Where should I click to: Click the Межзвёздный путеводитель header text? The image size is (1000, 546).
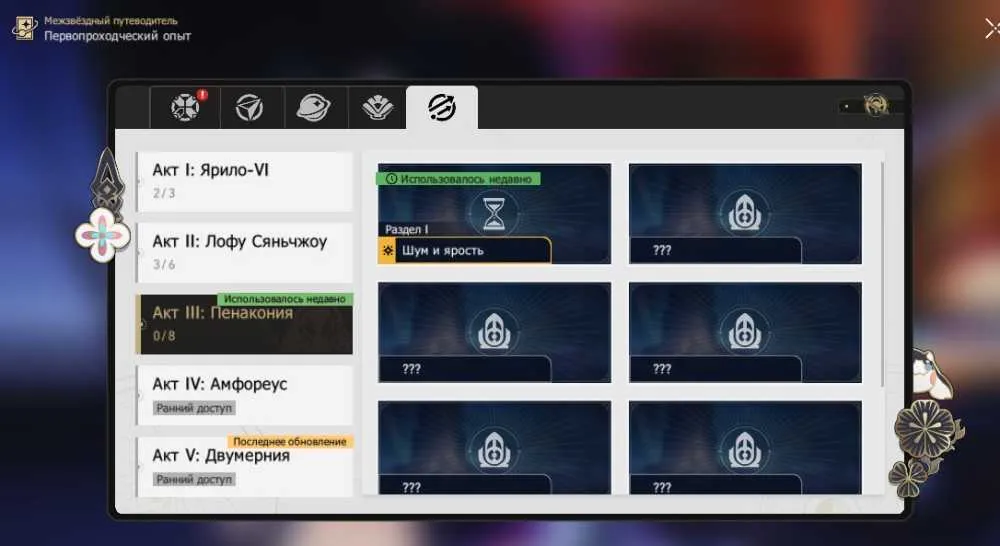pos(111,21)
